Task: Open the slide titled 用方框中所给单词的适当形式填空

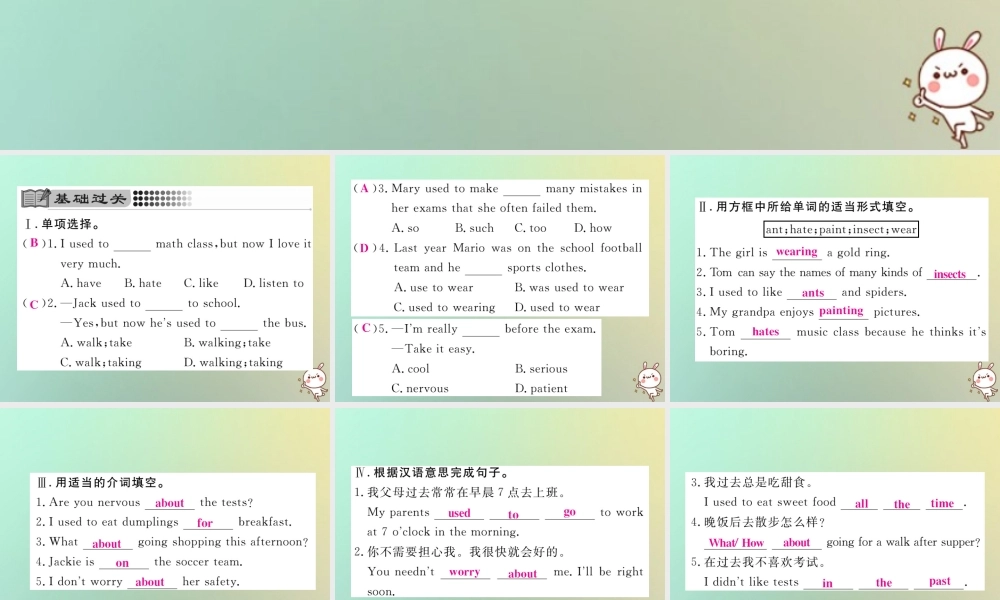Action: [835, 279]
